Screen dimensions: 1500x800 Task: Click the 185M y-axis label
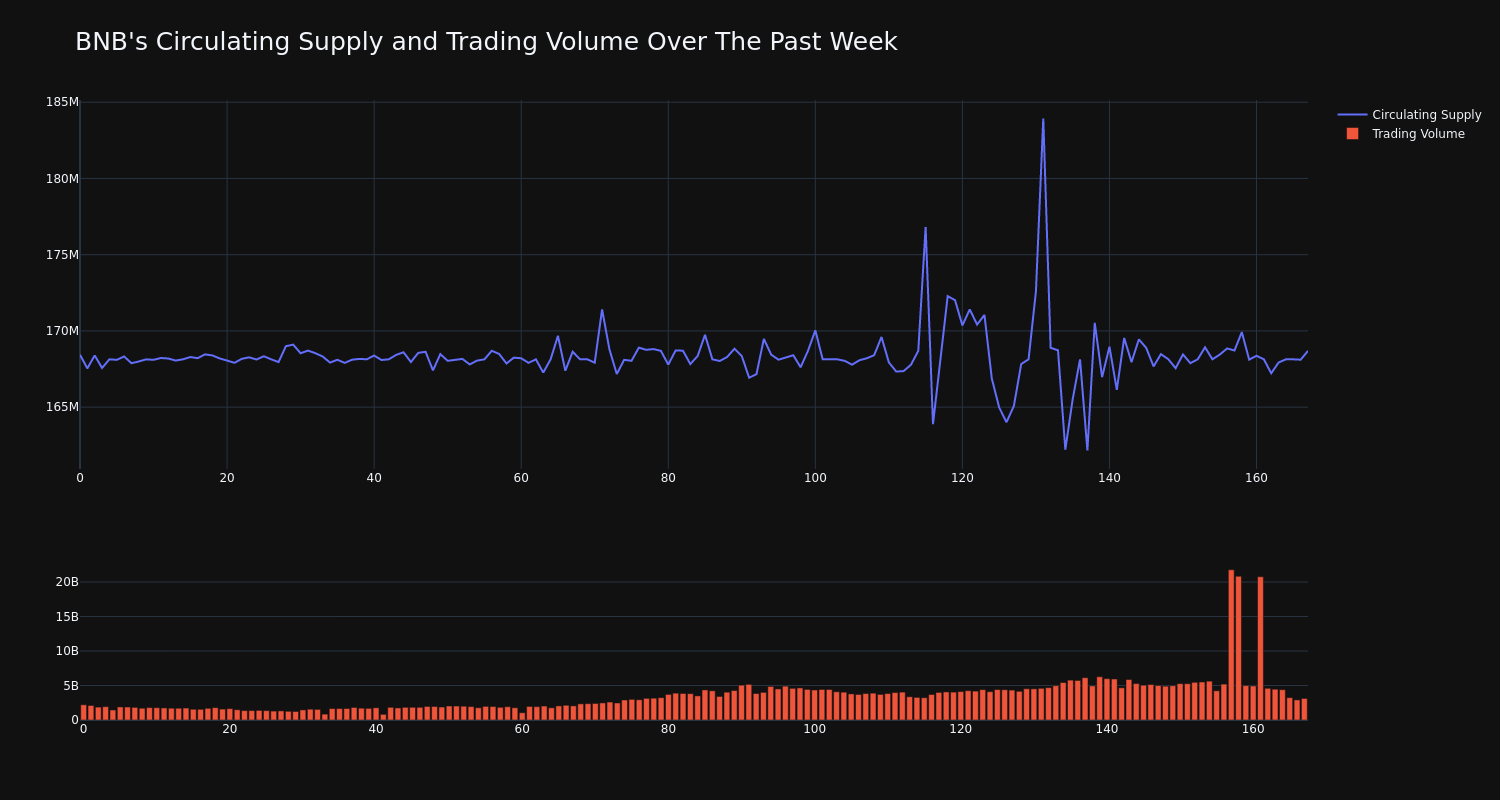click(62, 102)
